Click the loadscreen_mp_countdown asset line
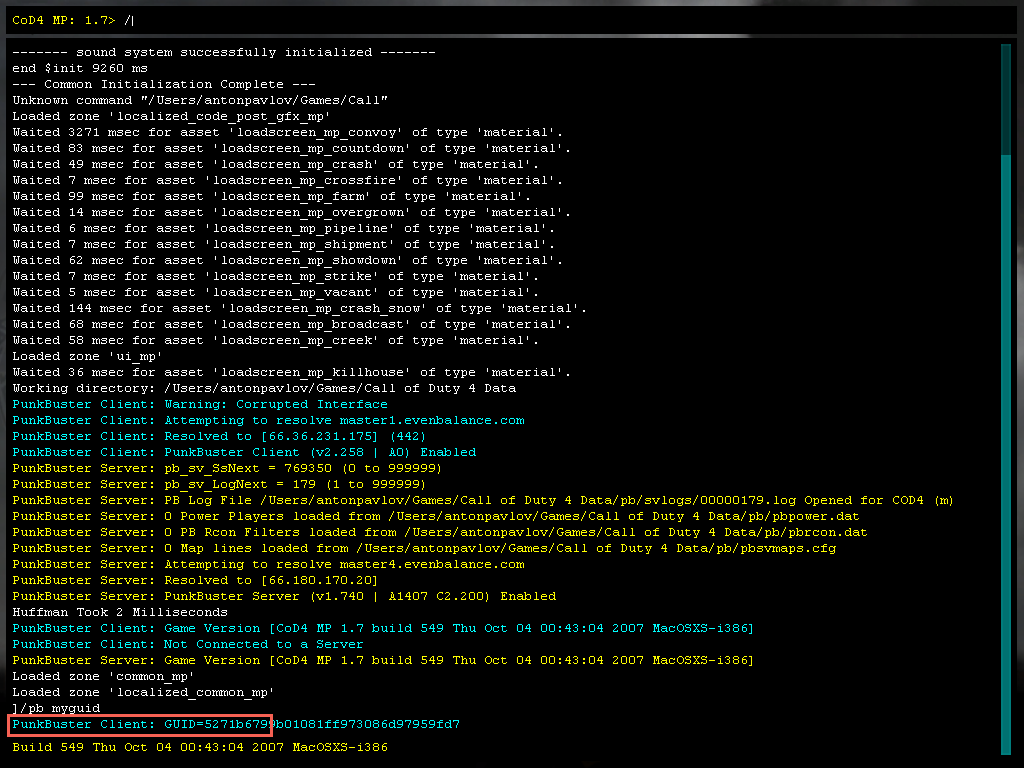 [291, 148]
